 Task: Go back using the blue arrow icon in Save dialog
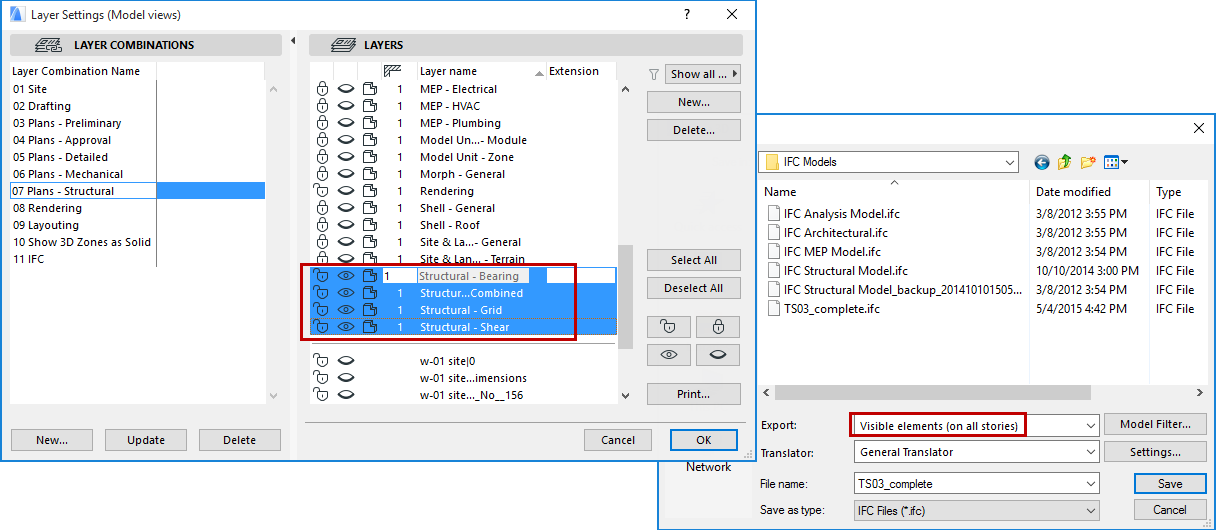pyautogui.click(x=1042, y=162)
